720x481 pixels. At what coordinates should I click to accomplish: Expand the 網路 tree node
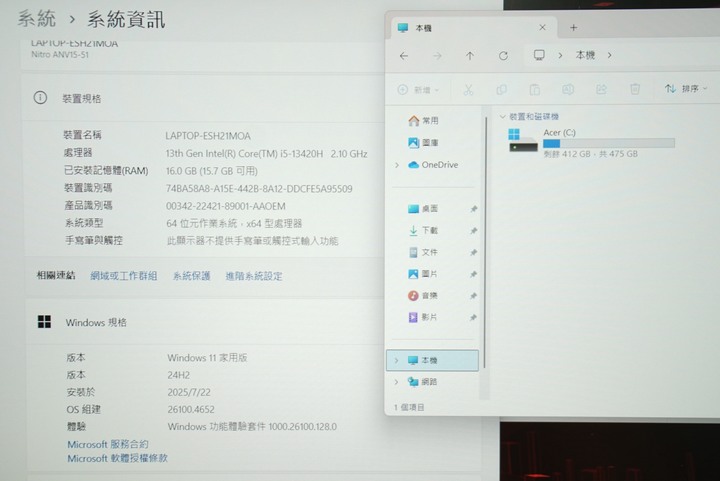tap(397, 382)
